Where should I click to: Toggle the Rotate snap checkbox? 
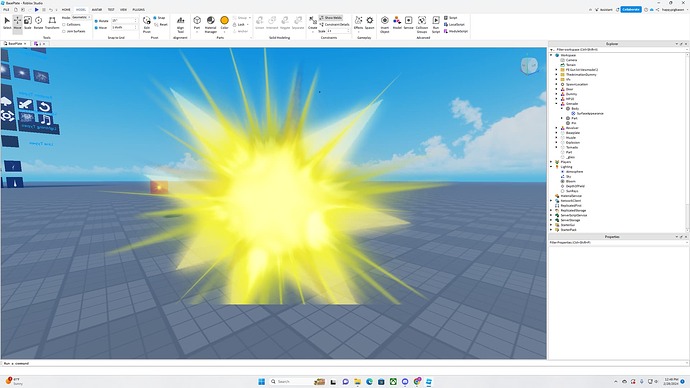click(96, 21)
